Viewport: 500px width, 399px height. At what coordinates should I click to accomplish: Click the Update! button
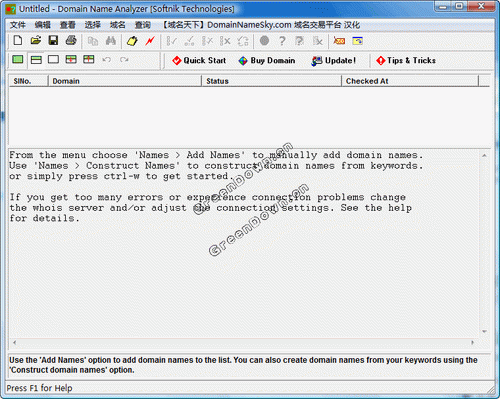pos(334,60)
